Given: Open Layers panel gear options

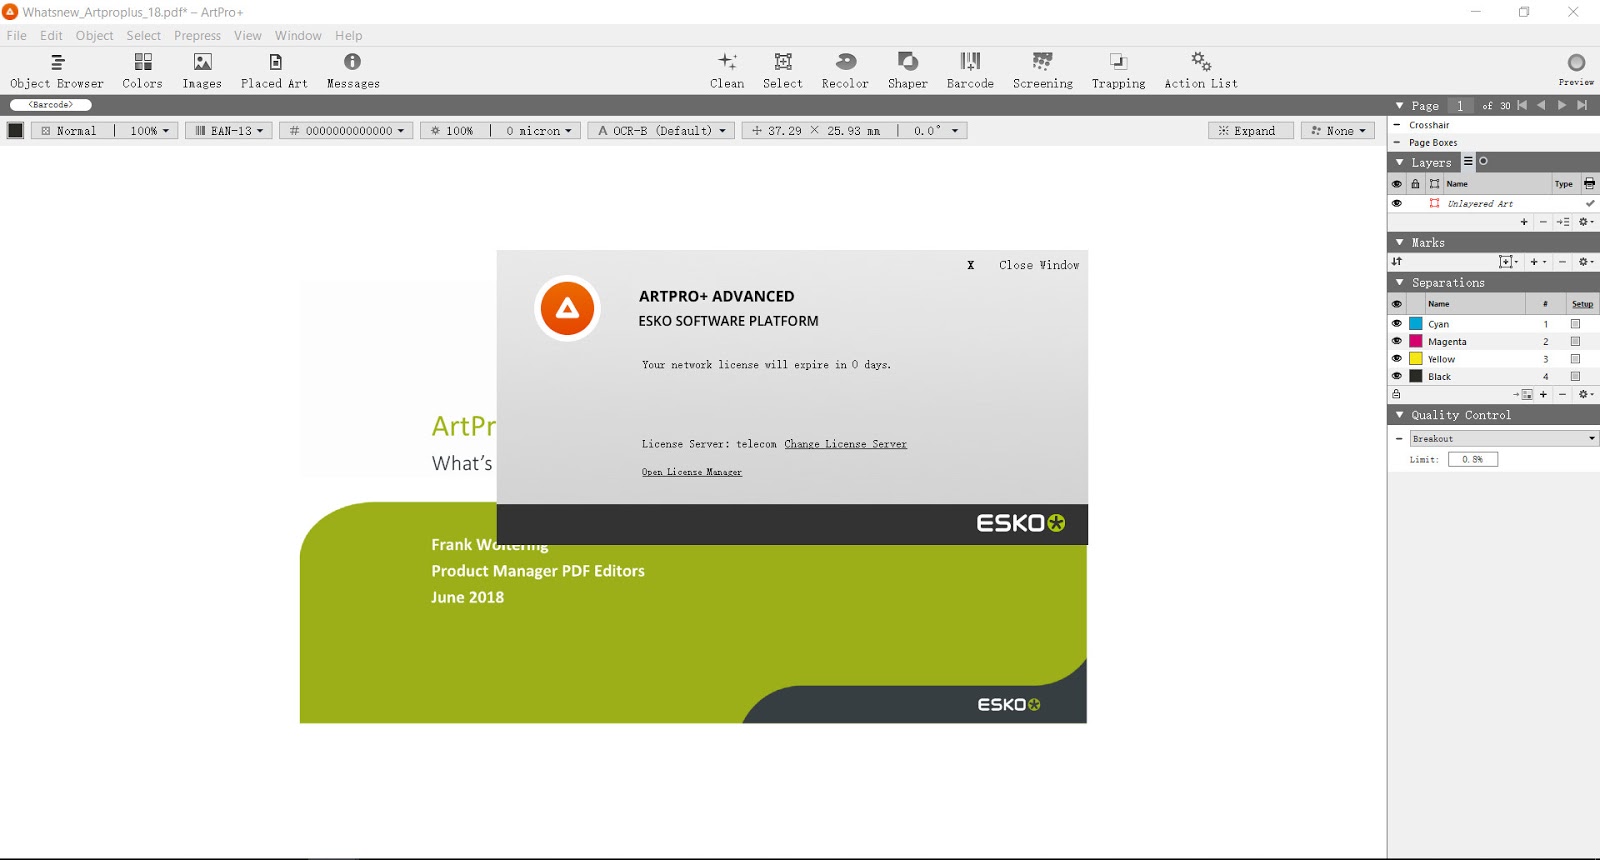Looking at the screenshot, I should click(x=1586, y=222).
